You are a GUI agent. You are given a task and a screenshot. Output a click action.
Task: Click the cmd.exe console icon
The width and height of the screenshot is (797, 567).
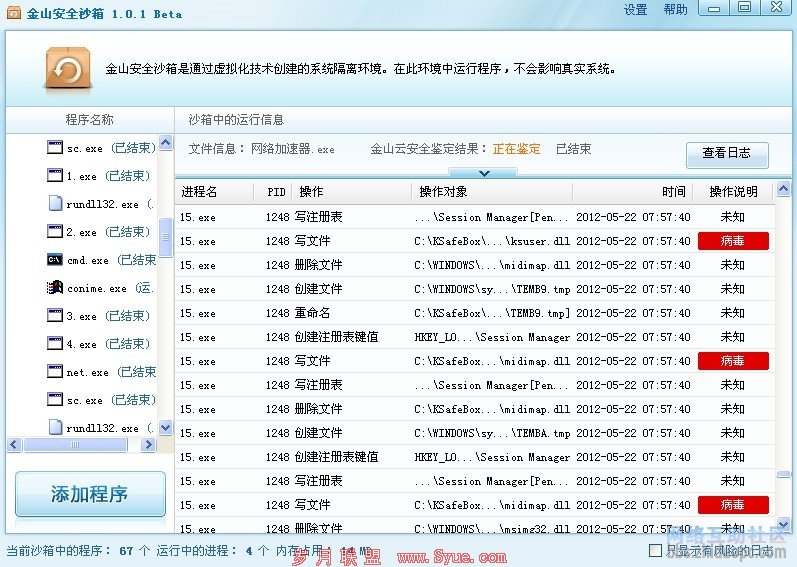54,260
